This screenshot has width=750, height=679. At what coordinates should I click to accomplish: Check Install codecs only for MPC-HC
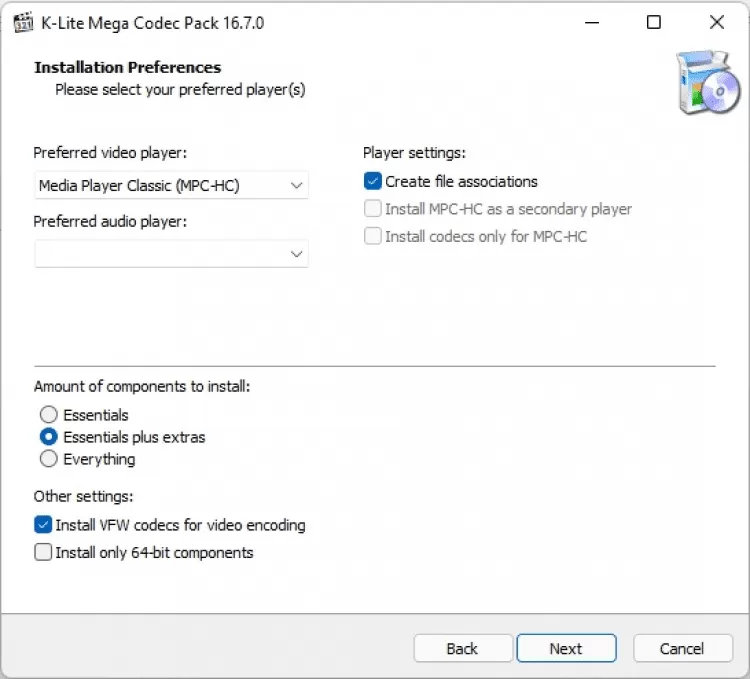[x=373, y=237]
